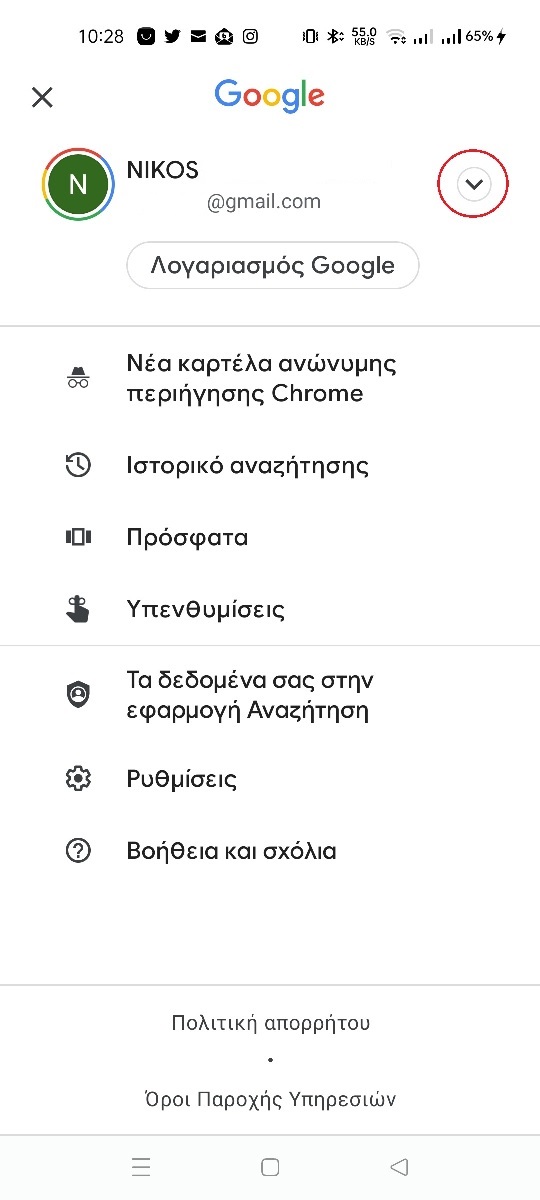The height and width of the screenshot is (1200, 540).
Task: Tap the Πρόσφατα carousel icon
Action: click(x=78, y=537)
